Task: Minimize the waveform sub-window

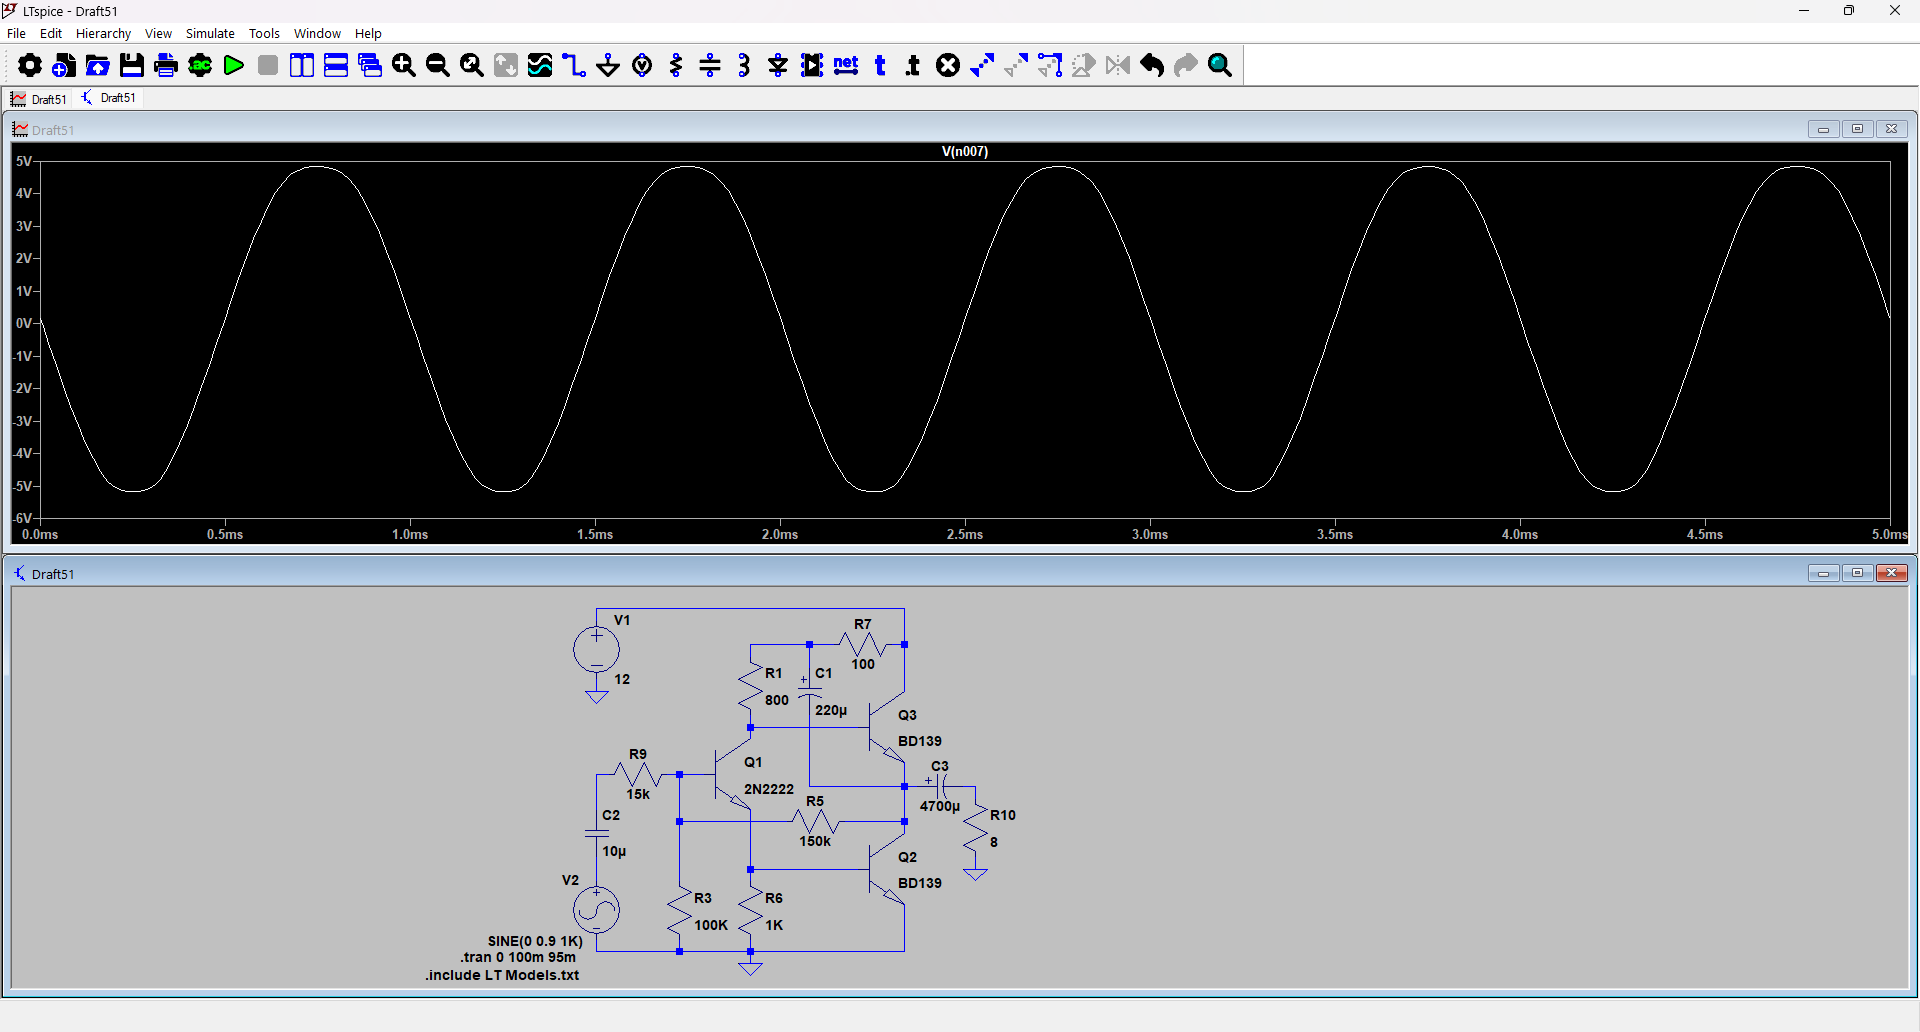Action: pyautogui.click(x=1823, y=129)
